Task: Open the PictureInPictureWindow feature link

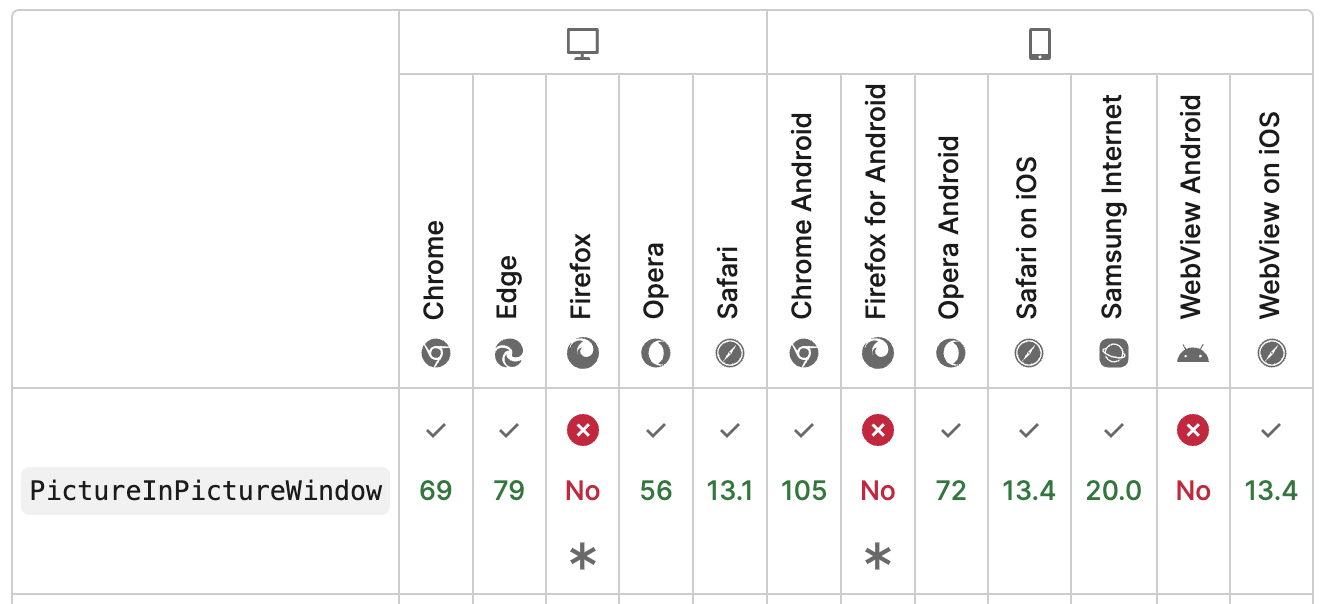Action: point(206,491)
